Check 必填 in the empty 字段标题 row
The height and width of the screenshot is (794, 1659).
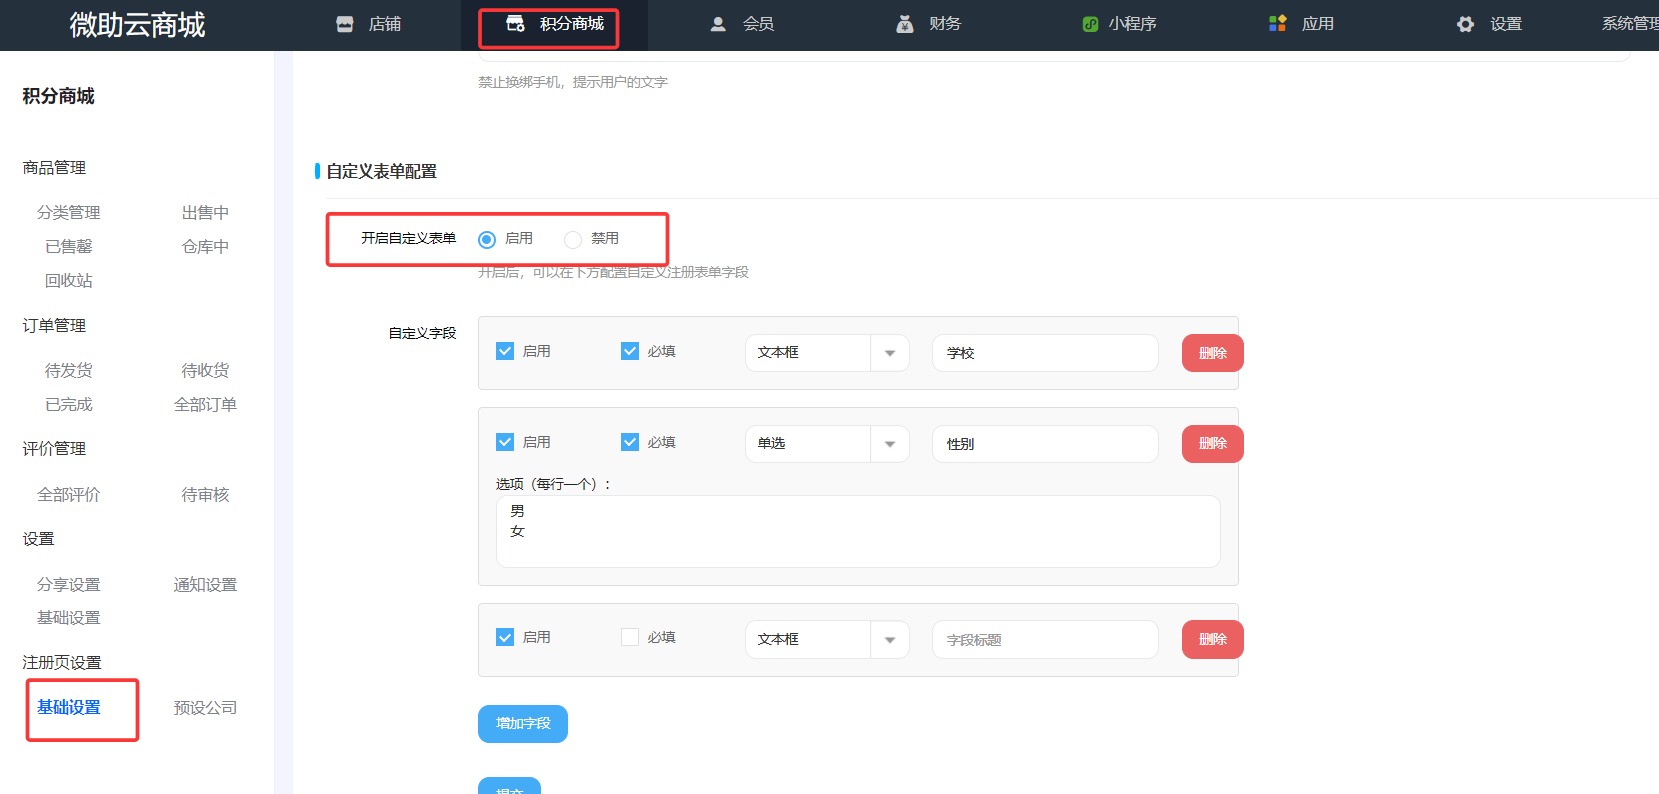630,637
